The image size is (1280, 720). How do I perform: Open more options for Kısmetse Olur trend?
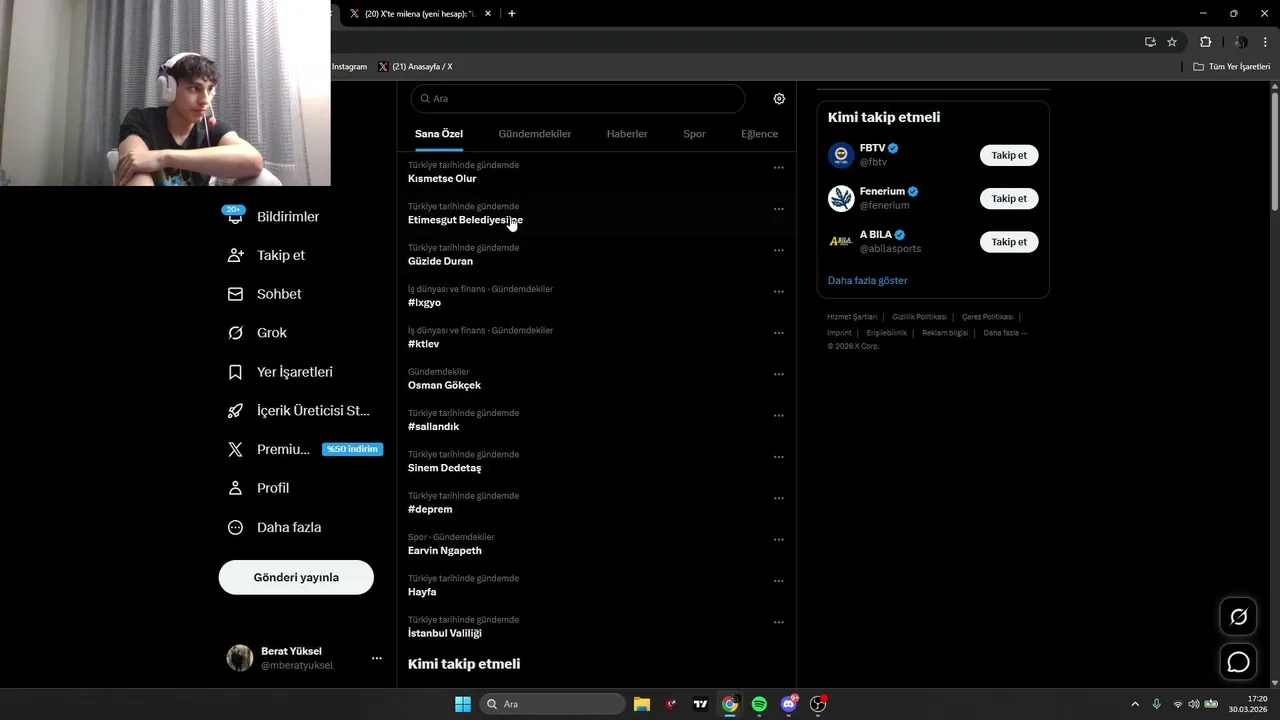pyautogui.click(x=779, y=168)
